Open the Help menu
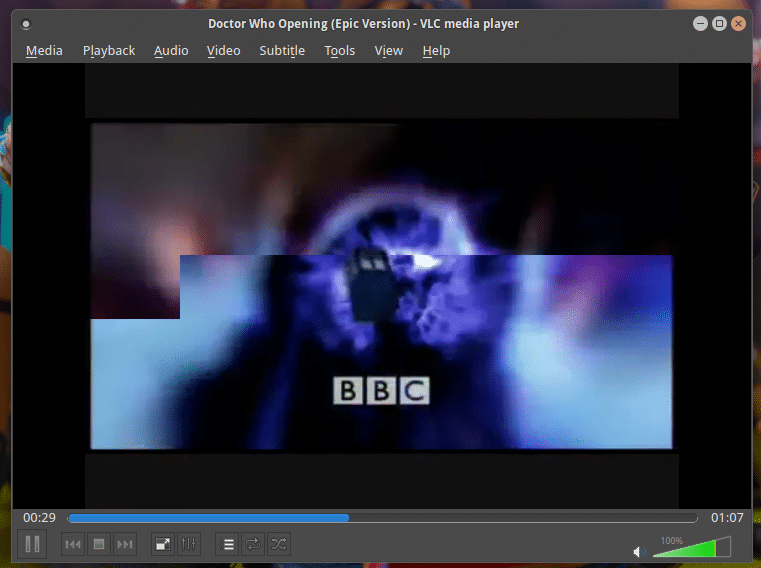The height and width of the screenshot is (568, 761). 436,50
